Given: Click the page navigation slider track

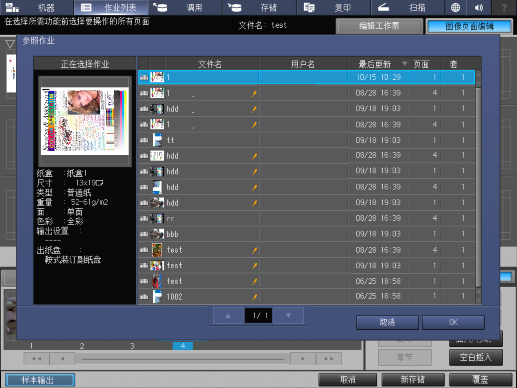Looking at the screenshot, I should pos(183,359).
